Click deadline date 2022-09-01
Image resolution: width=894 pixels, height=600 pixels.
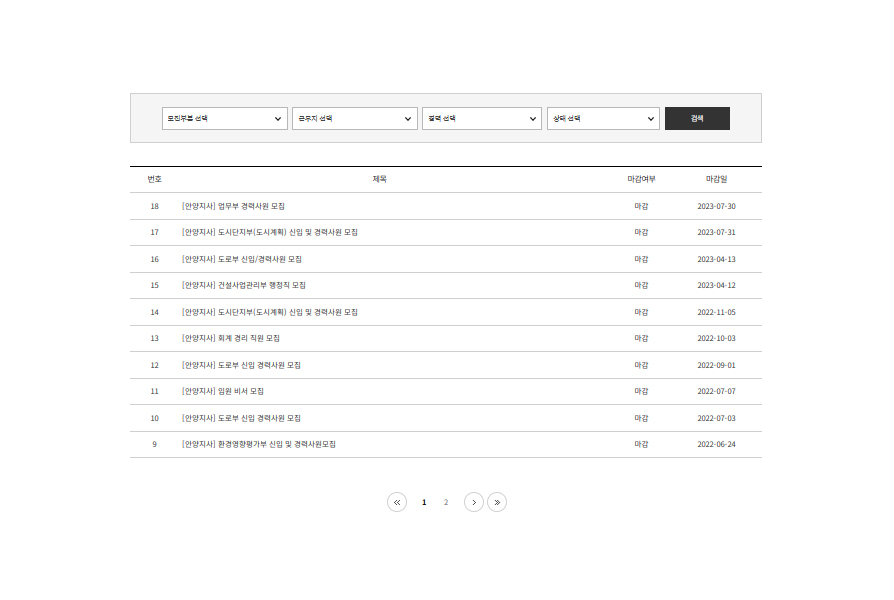coord(717,365)
